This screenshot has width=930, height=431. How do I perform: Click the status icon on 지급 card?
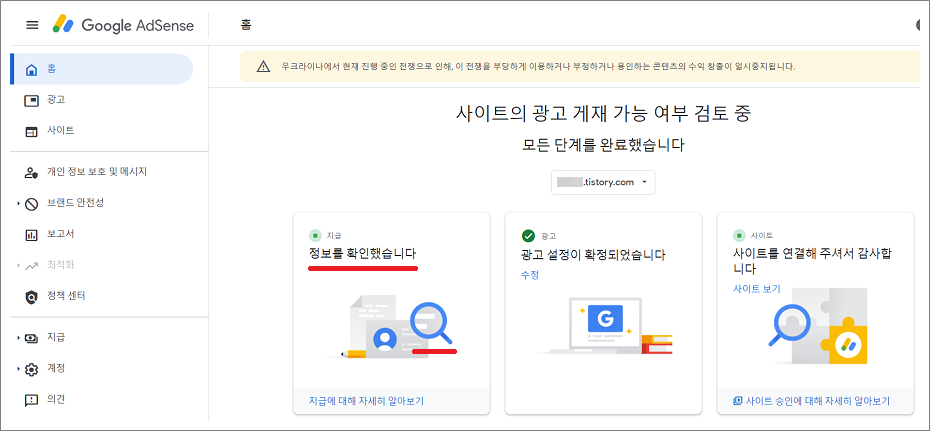click(316, 236)
